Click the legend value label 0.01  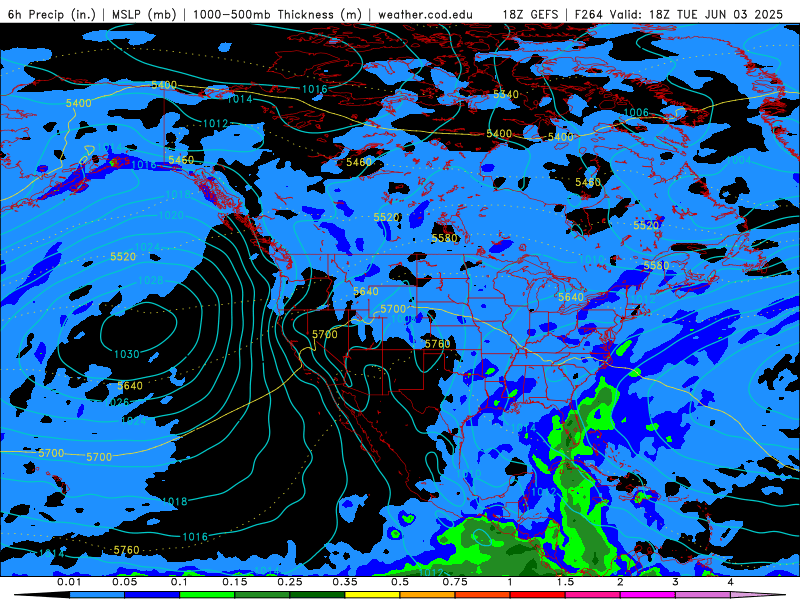(69, 582)
